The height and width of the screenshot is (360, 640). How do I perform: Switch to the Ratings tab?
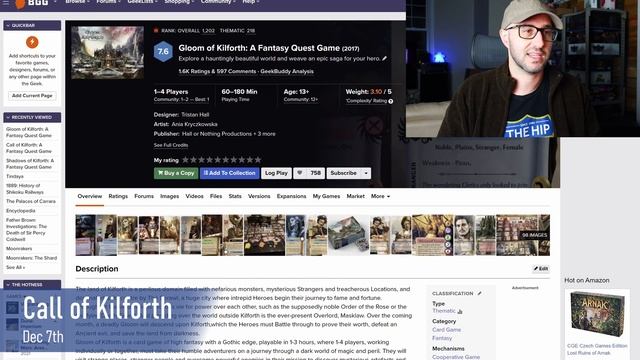[118, 196]
